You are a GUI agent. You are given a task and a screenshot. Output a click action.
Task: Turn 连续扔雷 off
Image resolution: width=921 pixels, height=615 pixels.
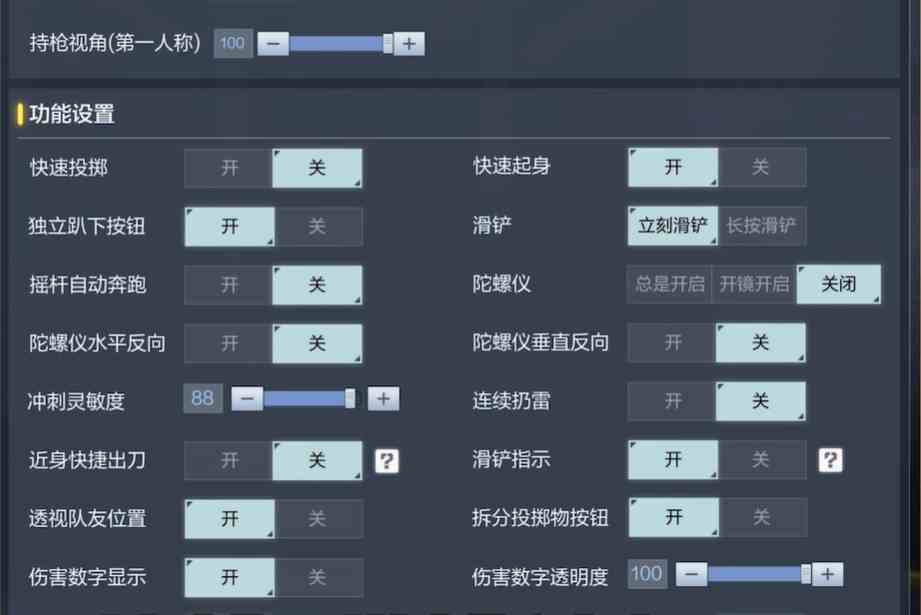pyautogui.click(x=761, y=401)
